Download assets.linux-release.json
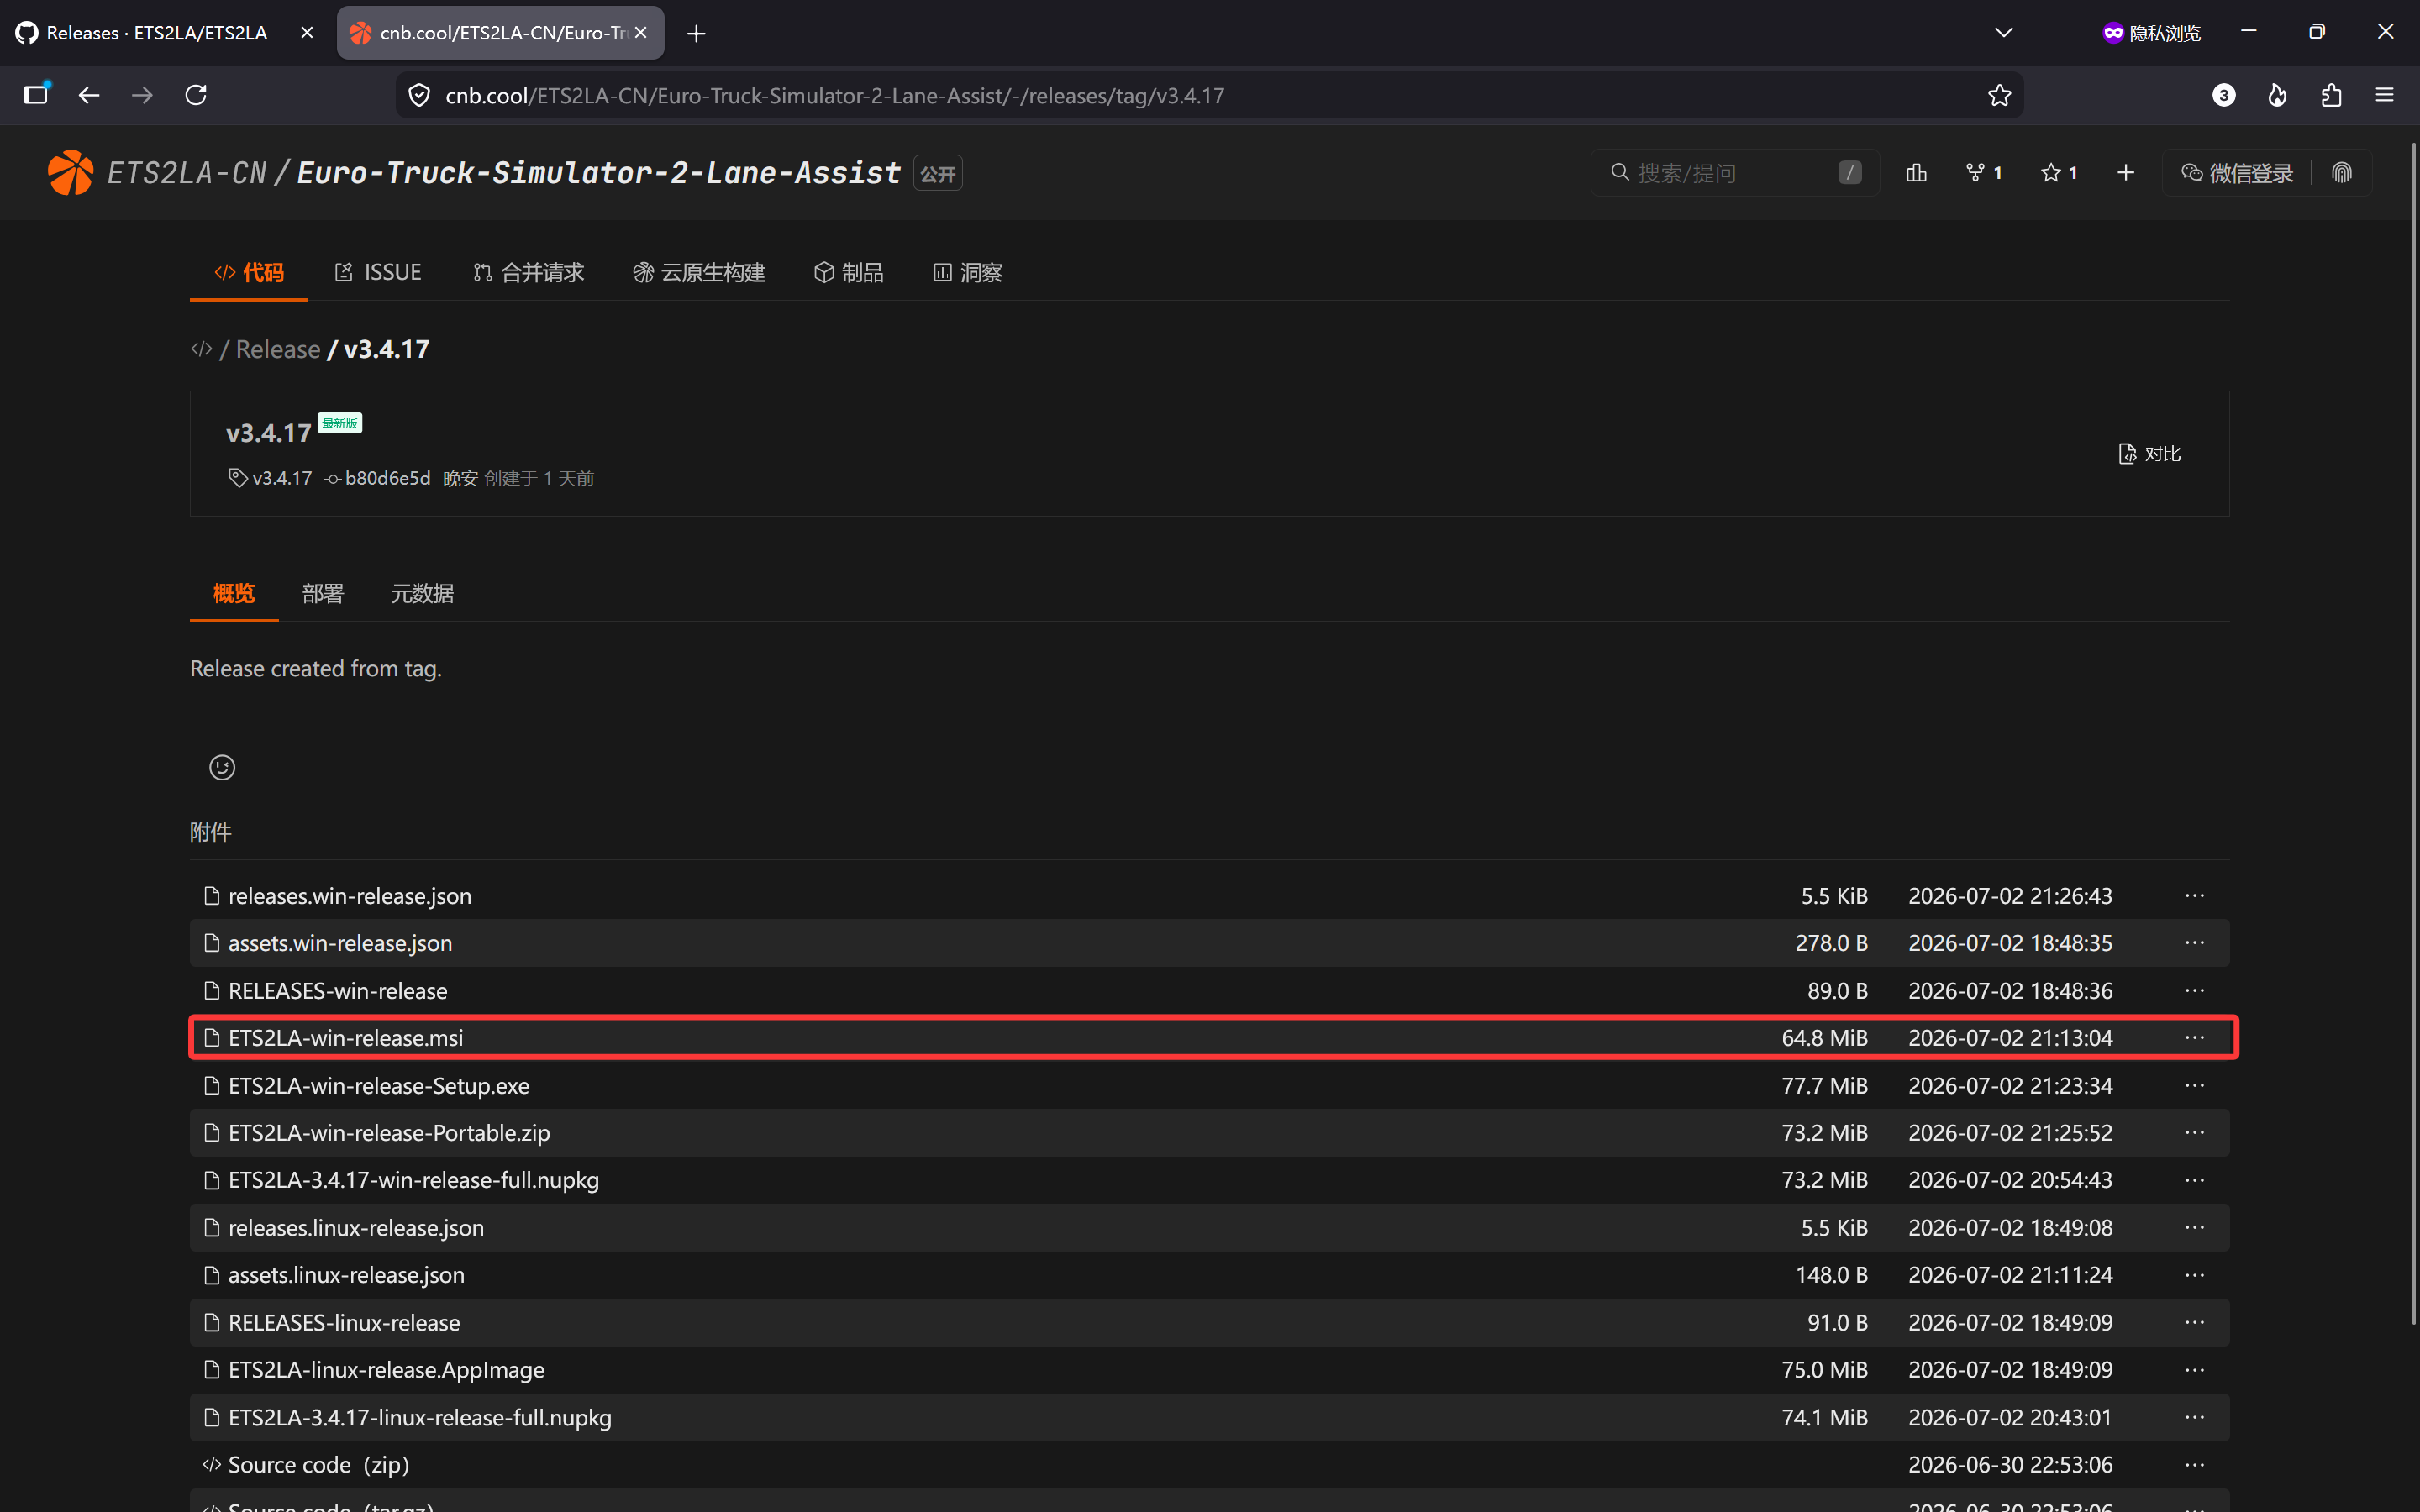2420x1512 pixels. tap(346, 1275)
